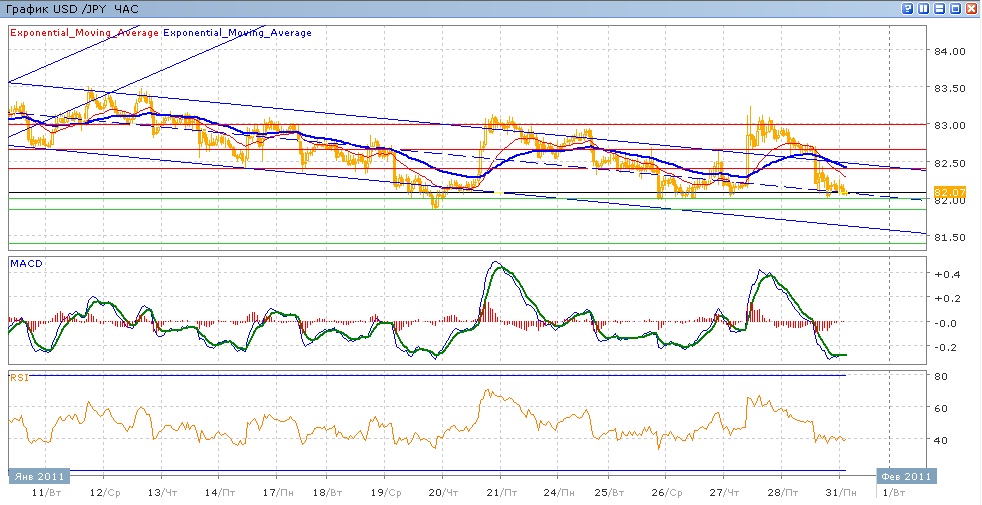Click the 81.50 price level on axis
This screenshot has width=982, height=505.
click(951, 237)
